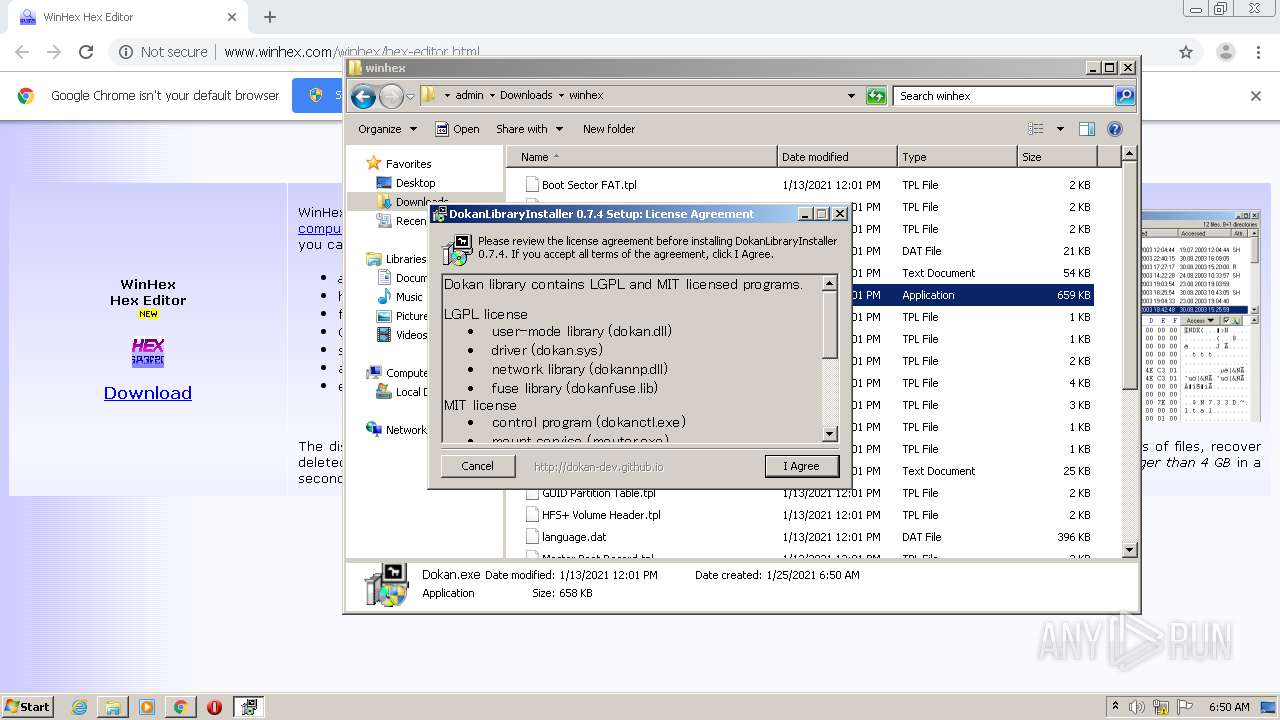Open media player taskbar icon
1280x720 pixels.
147,707
